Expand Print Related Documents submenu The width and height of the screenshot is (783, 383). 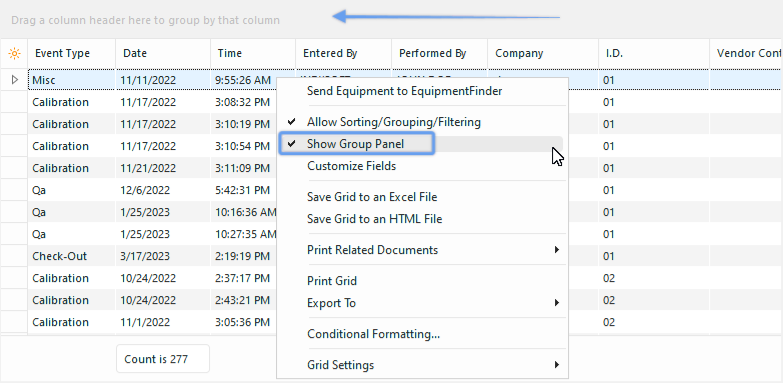click(x=422, y=250)
